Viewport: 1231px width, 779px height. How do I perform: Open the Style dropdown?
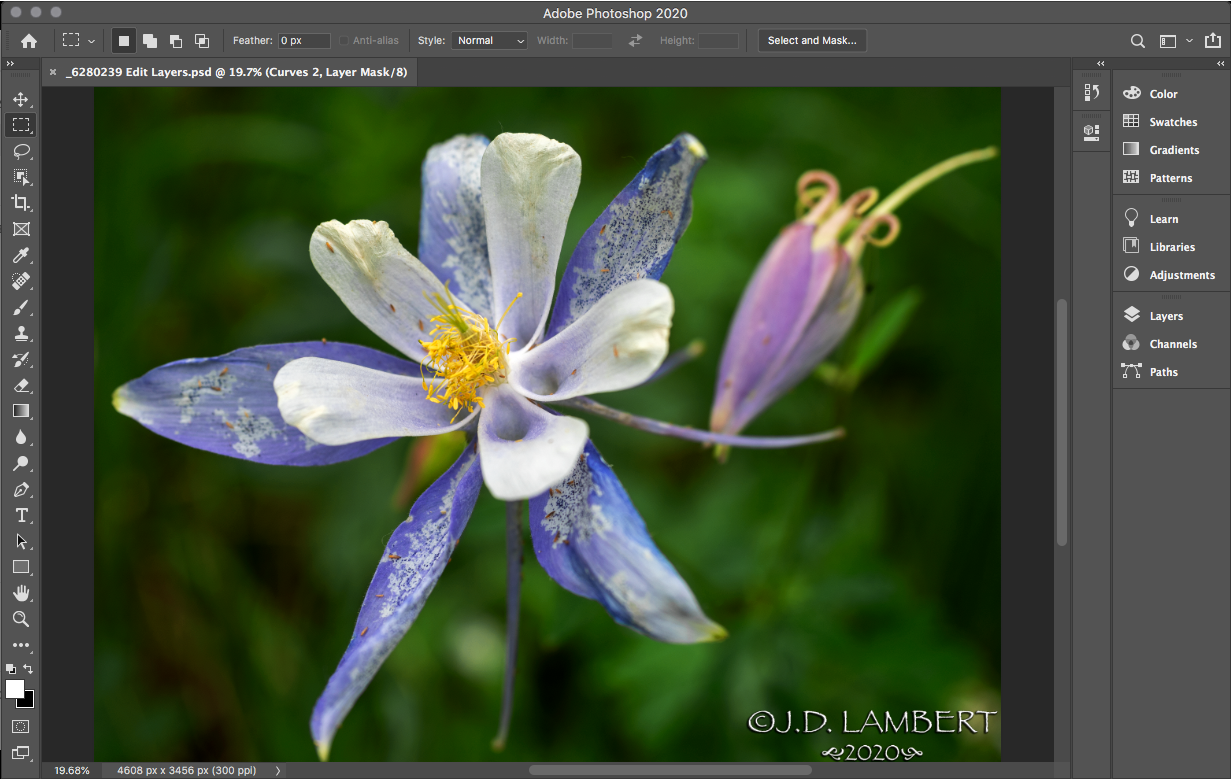(489, 40)
